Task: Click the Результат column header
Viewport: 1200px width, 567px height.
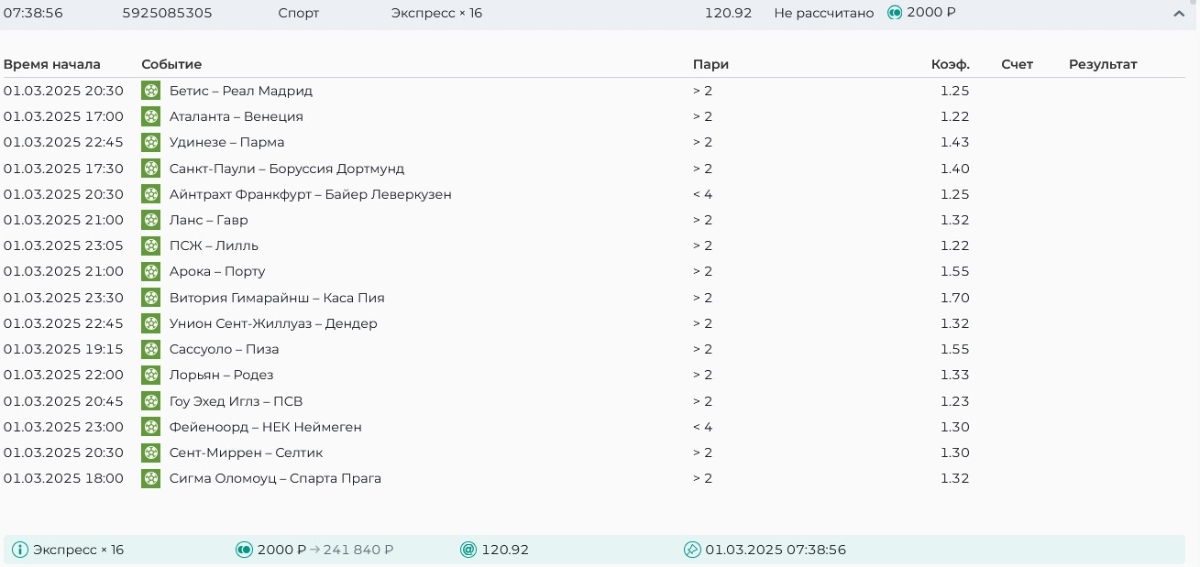Action: 1103,64
